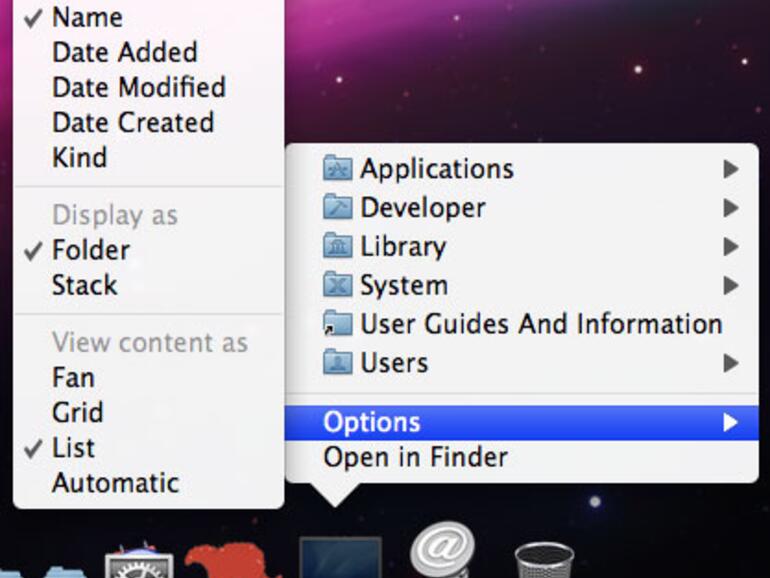View content as Automatic

coord(148,483)
